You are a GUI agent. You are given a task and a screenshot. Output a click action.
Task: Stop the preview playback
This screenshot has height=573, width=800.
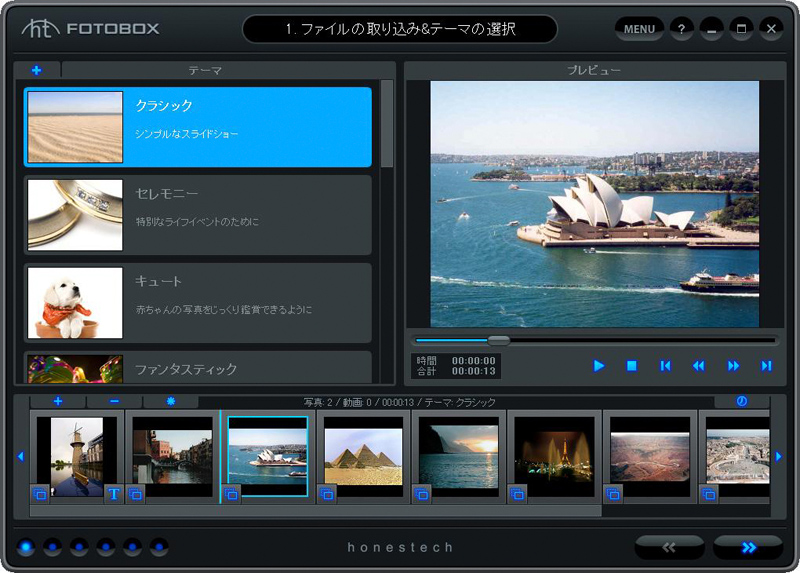click(632, 366)
